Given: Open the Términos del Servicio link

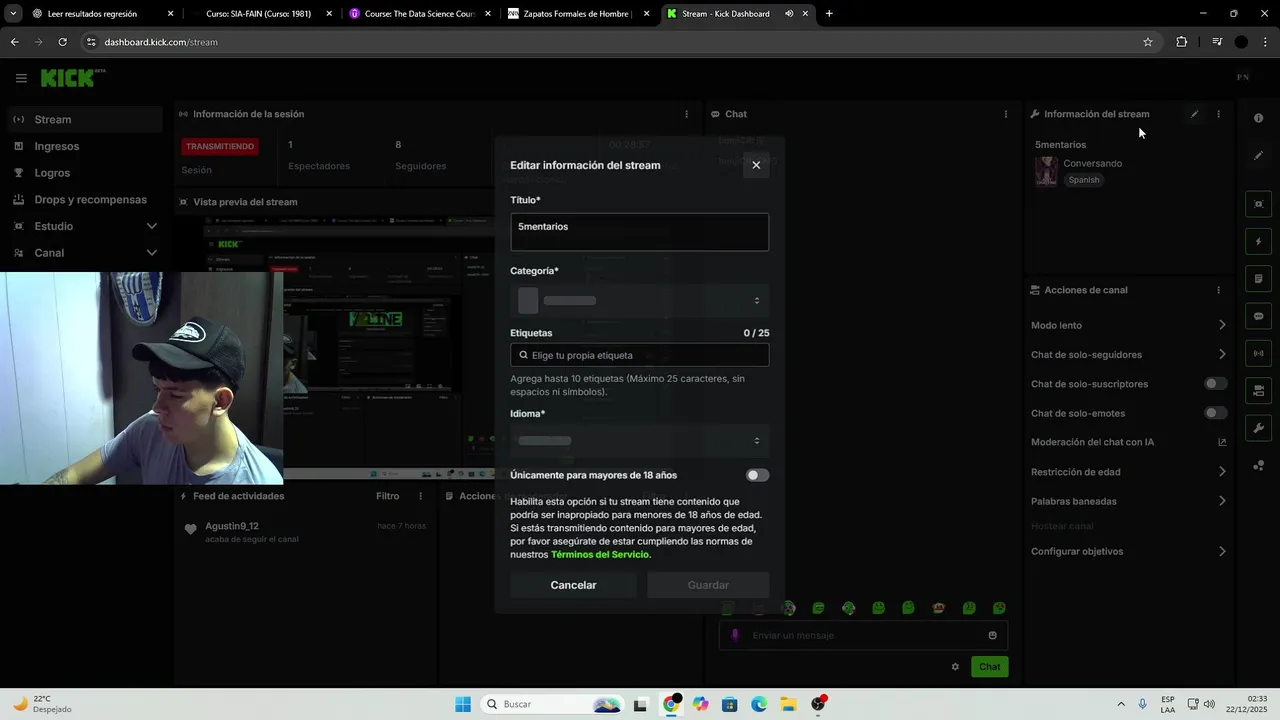Looking at the screenshot, I should [600, 554].
